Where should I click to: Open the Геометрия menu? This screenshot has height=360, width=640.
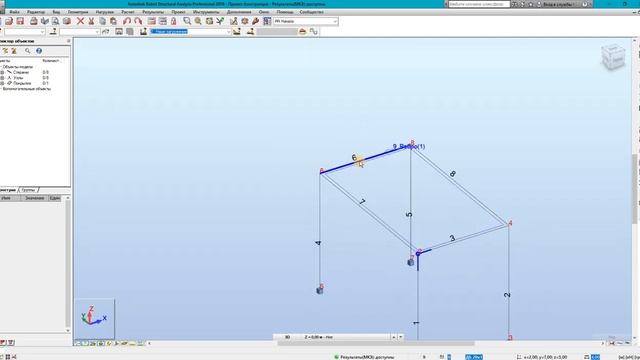point(78,12)
